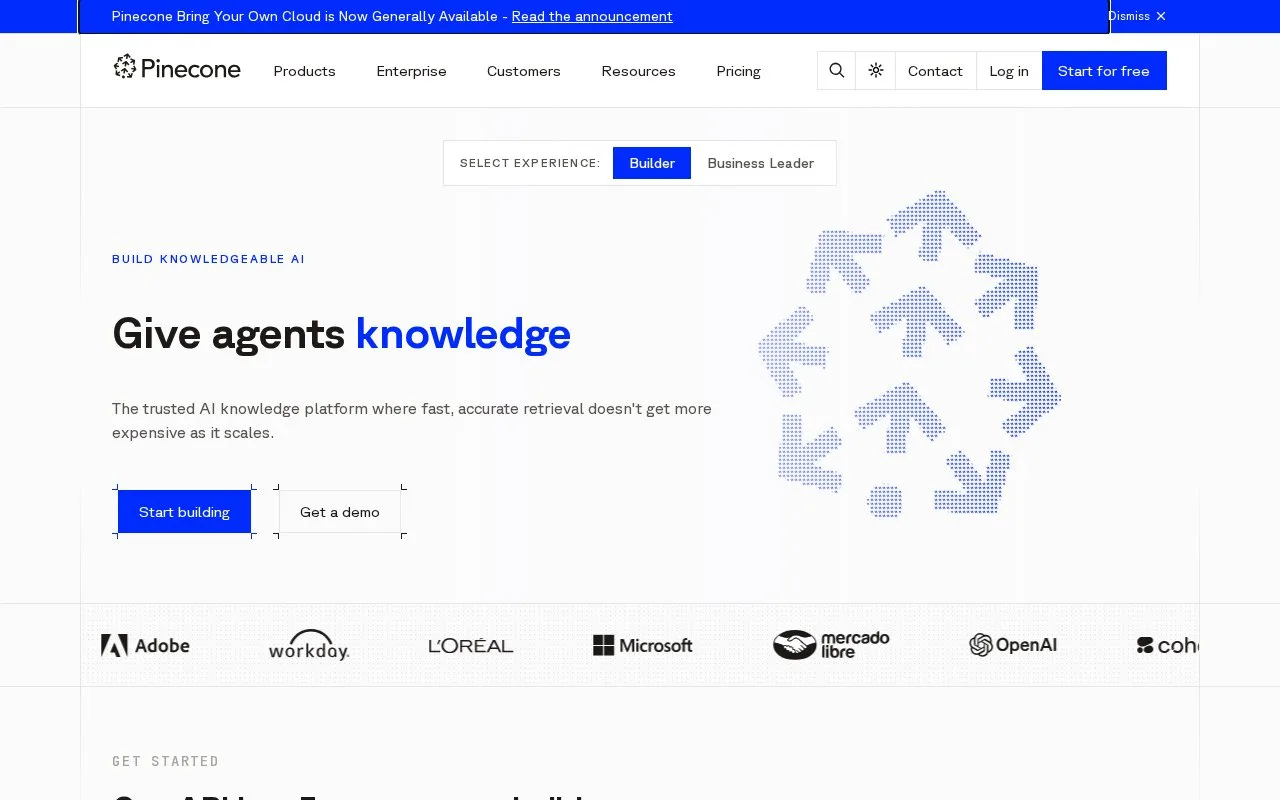Open the Customers nav item
Screen dimensions: 1280x800
click(524, 71)
